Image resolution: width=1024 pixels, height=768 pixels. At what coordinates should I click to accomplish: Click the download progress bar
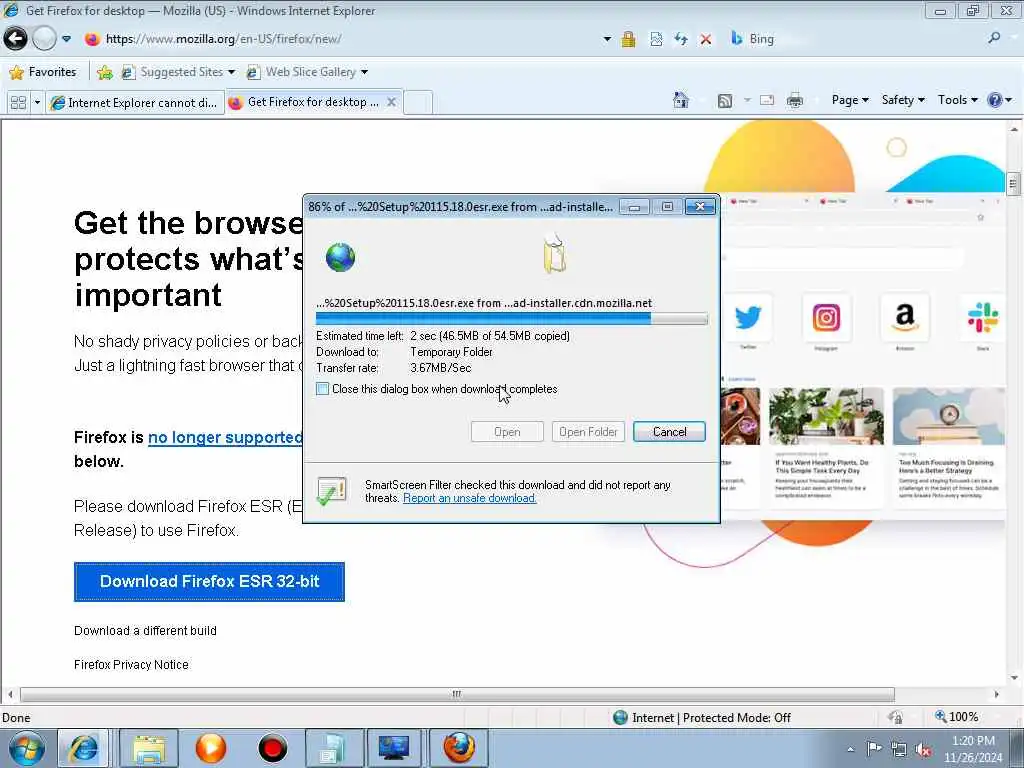coord(511,319)
